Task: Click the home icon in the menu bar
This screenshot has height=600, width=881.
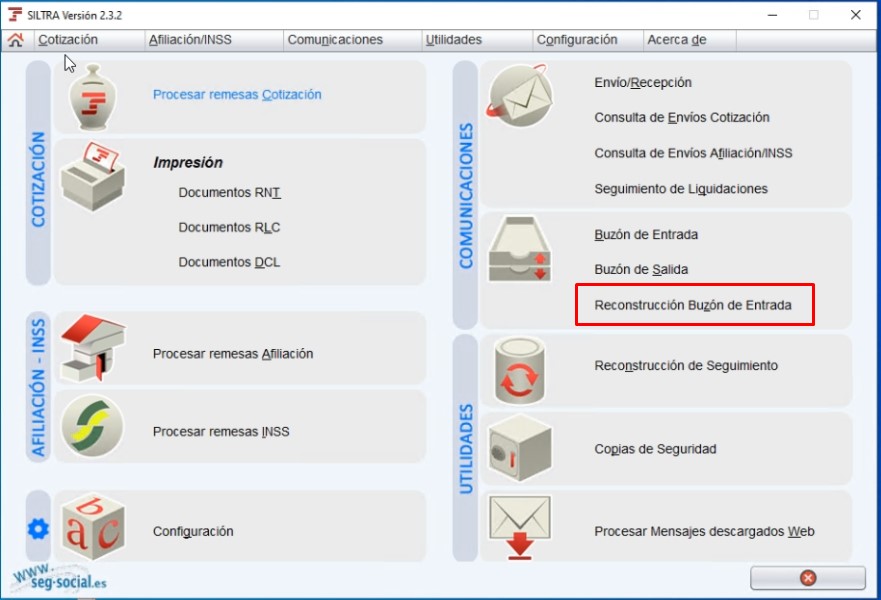Action: tap(16, 40)
